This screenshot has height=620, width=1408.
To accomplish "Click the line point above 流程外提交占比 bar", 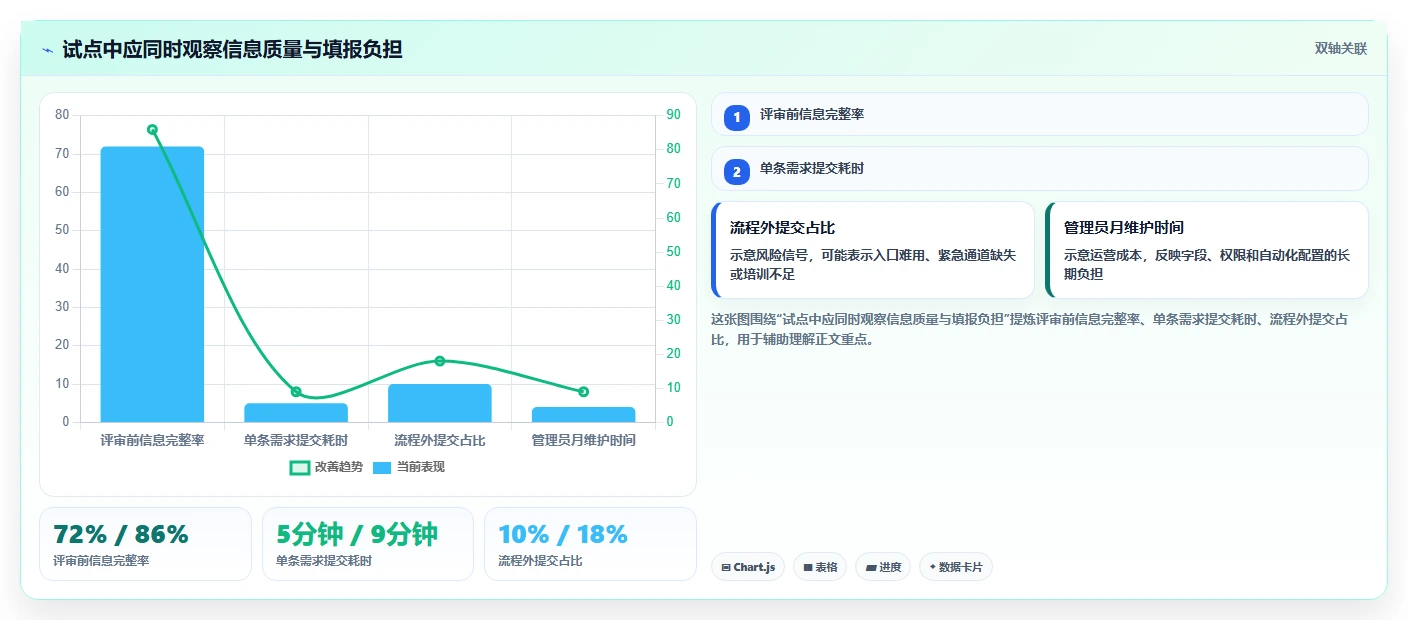I will [x=440, y=361].
